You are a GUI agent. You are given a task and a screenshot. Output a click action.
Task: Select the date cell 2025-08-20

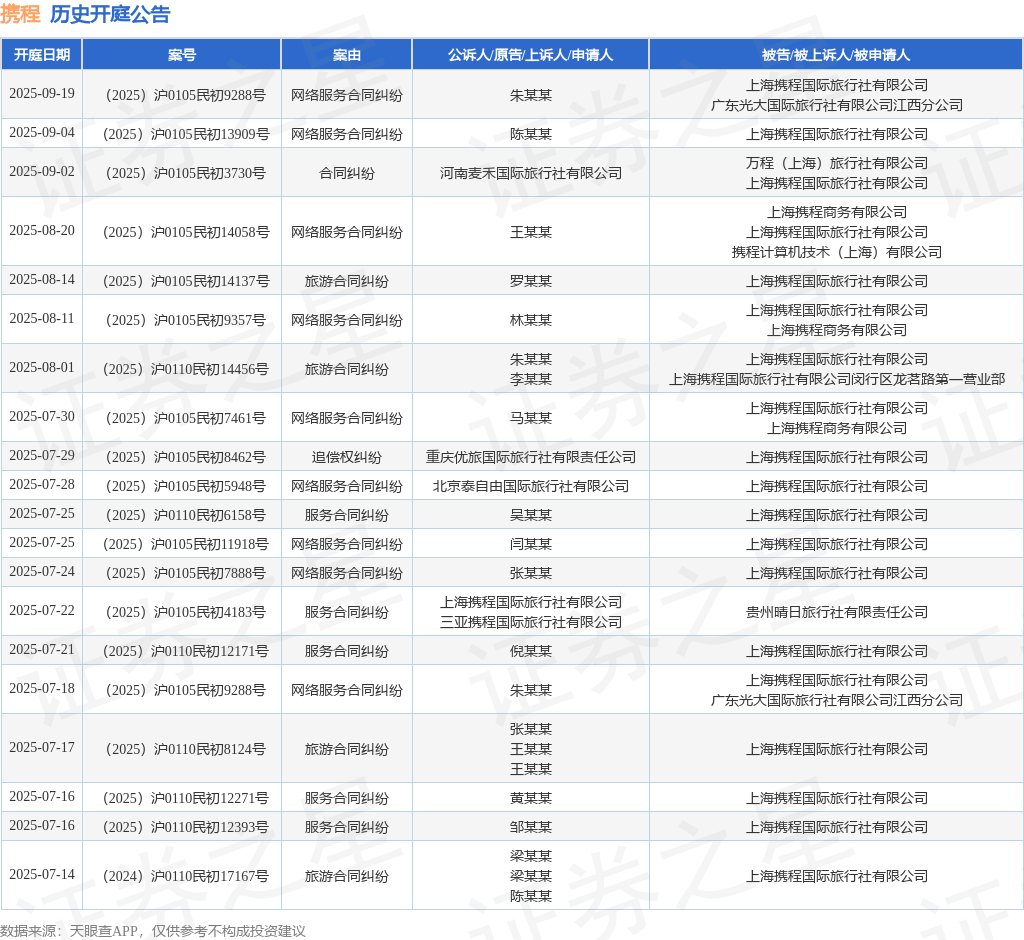(42, 231)
